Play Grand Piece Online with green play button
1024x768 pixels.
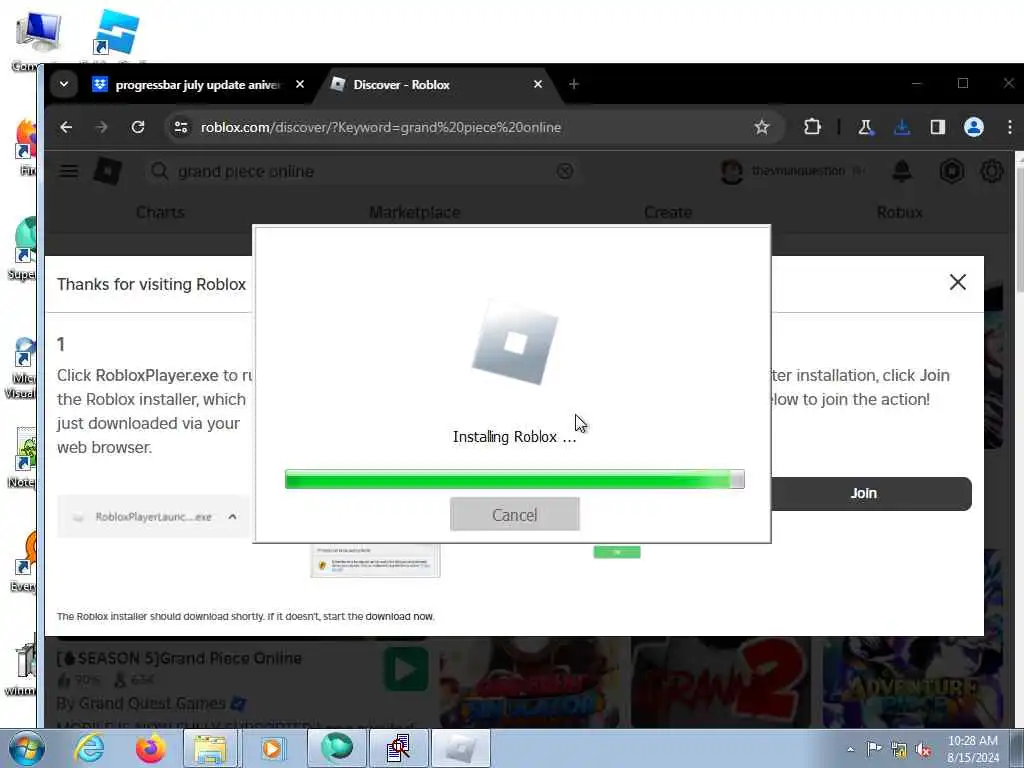pos(406,669)
